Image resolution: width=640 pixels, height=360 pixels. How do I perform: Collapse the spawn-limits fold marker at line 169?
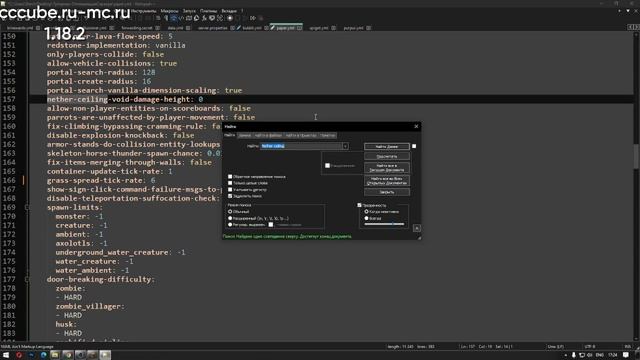27,207
